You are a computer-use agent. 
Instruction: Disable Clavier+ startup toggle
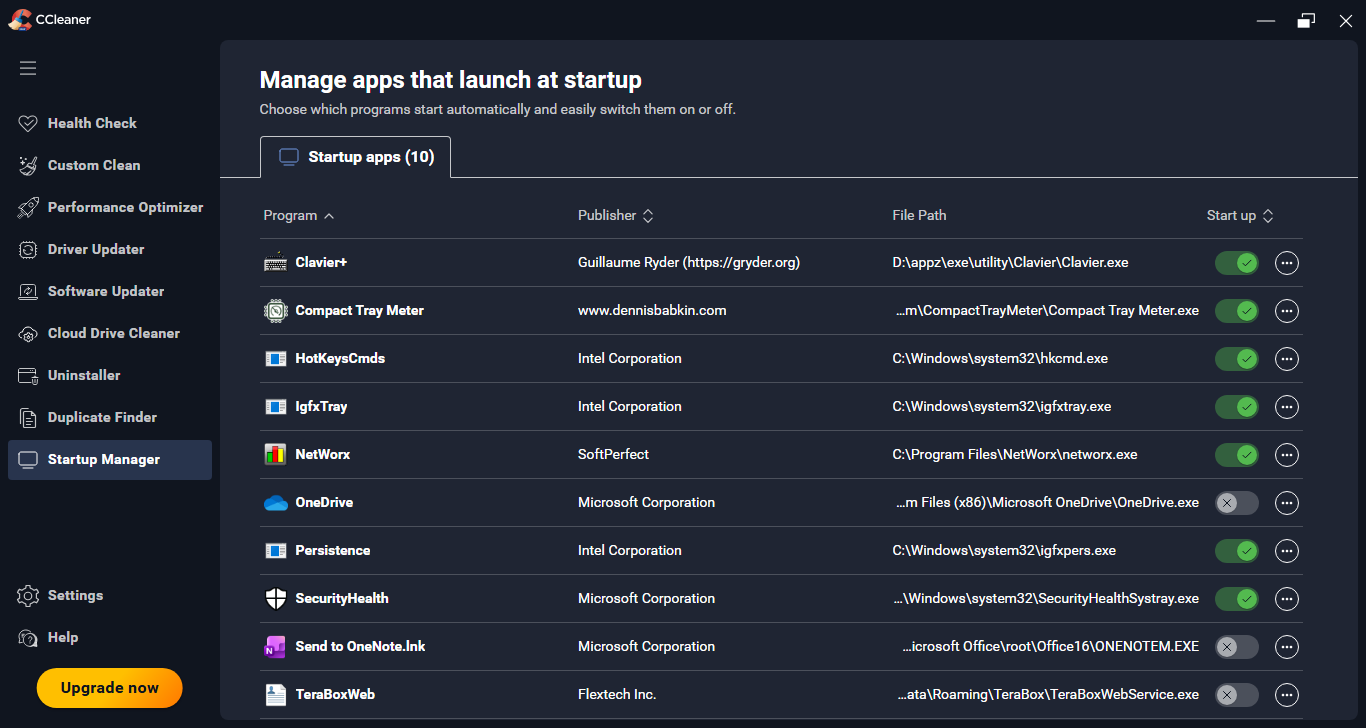(1236, 263)
